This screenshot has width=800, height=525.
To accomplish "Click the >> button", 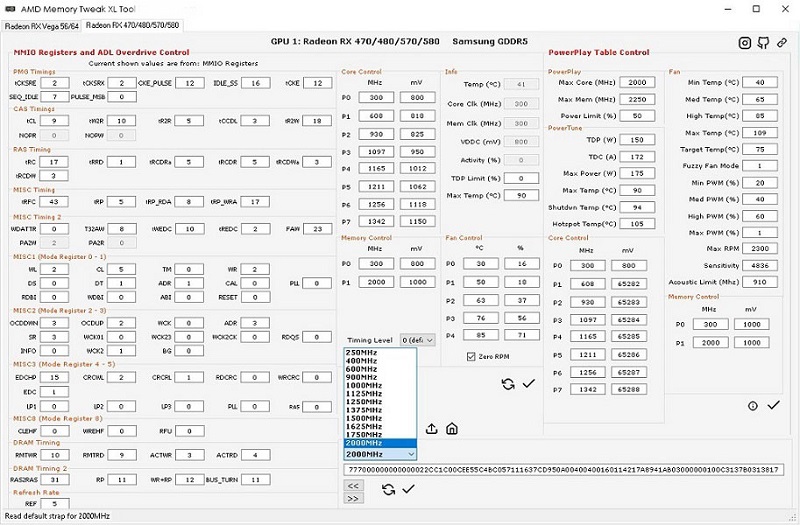I will (353, 498).
